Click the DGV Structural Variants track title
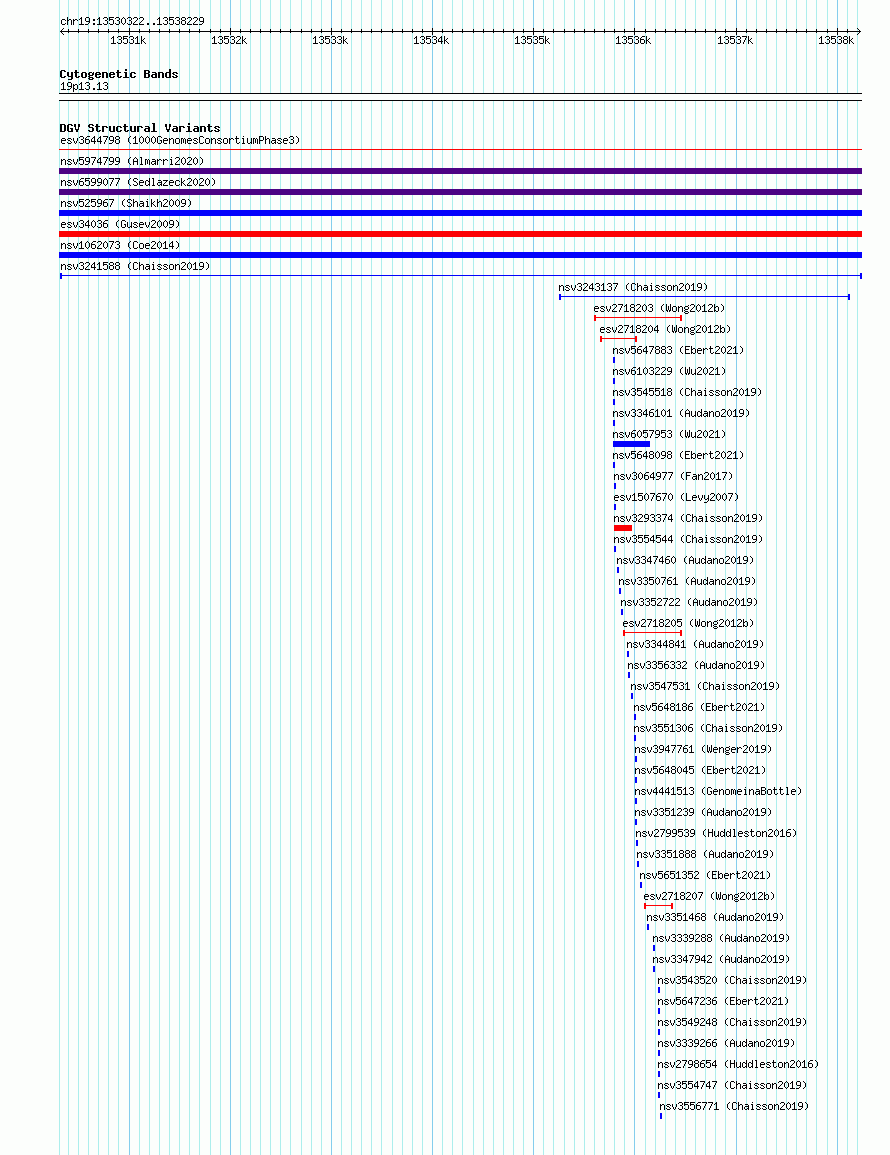This screenshot has width=890, height=1155. point(140,127)
